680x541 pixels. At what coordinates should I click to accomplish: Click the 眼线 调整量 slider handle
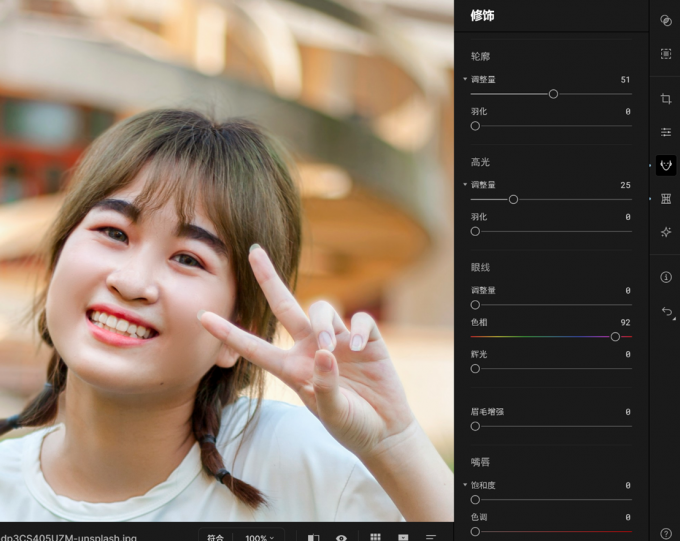pos(475,305)
